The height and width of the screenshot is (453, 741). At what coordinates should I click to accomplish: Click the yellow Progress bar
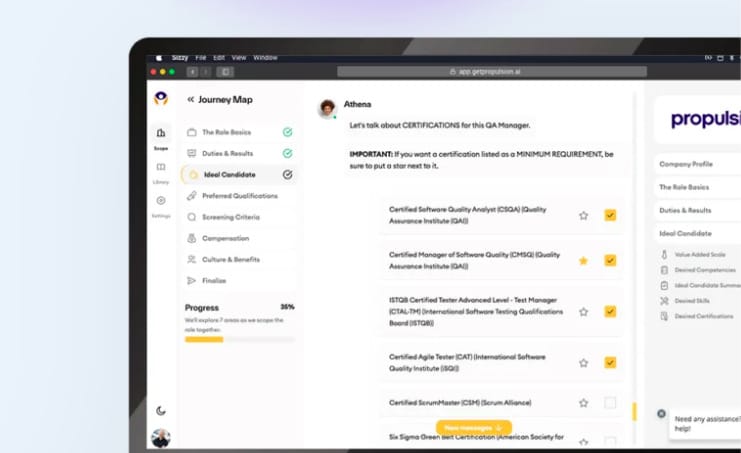click(x=204, y=339)
